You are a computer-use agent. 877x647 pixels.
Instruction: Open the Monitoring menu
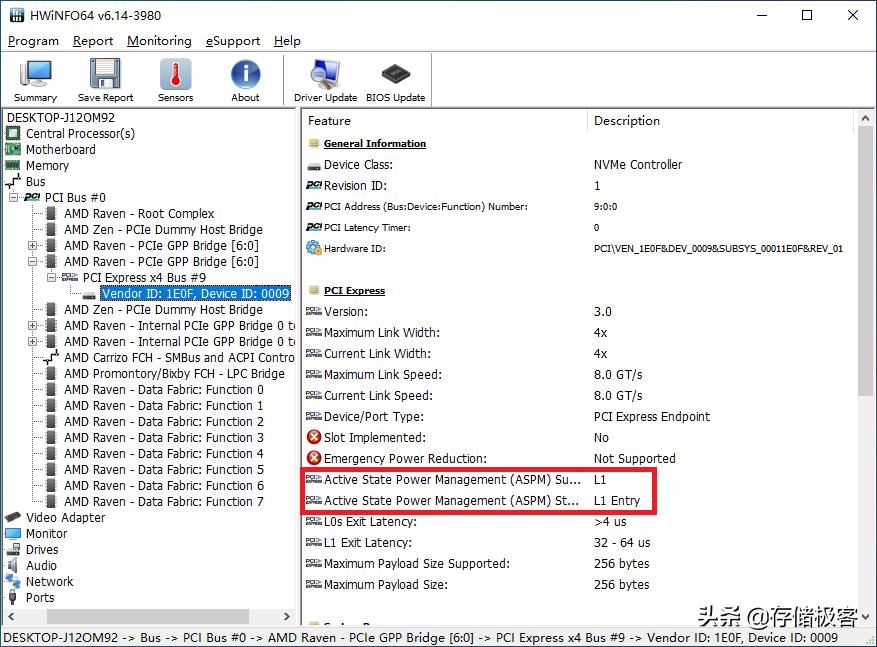pyautogui.click(x=159, y=41)
